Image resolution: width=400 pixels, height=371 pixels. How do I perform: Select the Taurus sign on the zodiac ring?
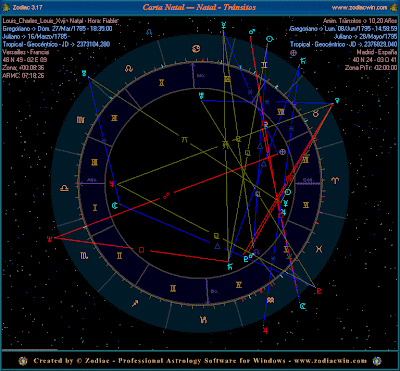pos(315,114)
